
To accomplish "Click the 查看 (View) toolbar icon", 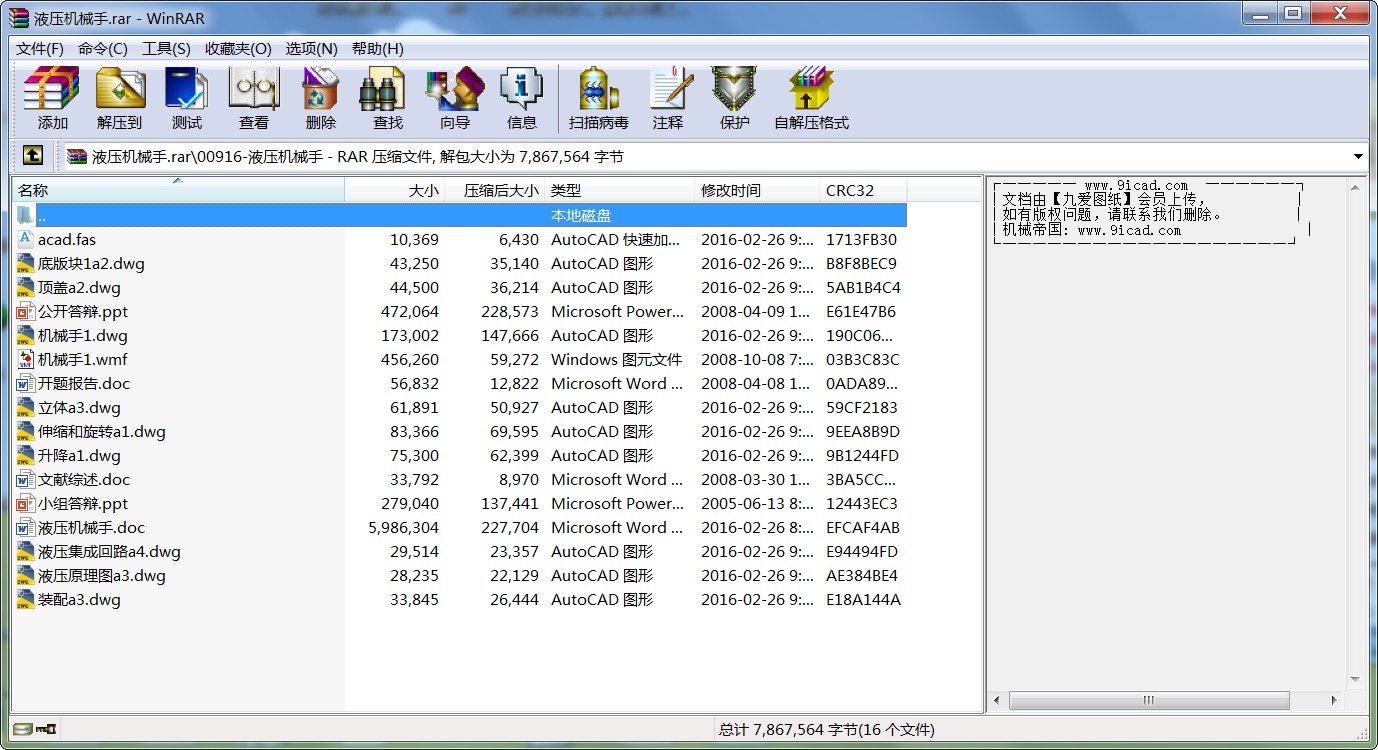I will coord(254,99).
